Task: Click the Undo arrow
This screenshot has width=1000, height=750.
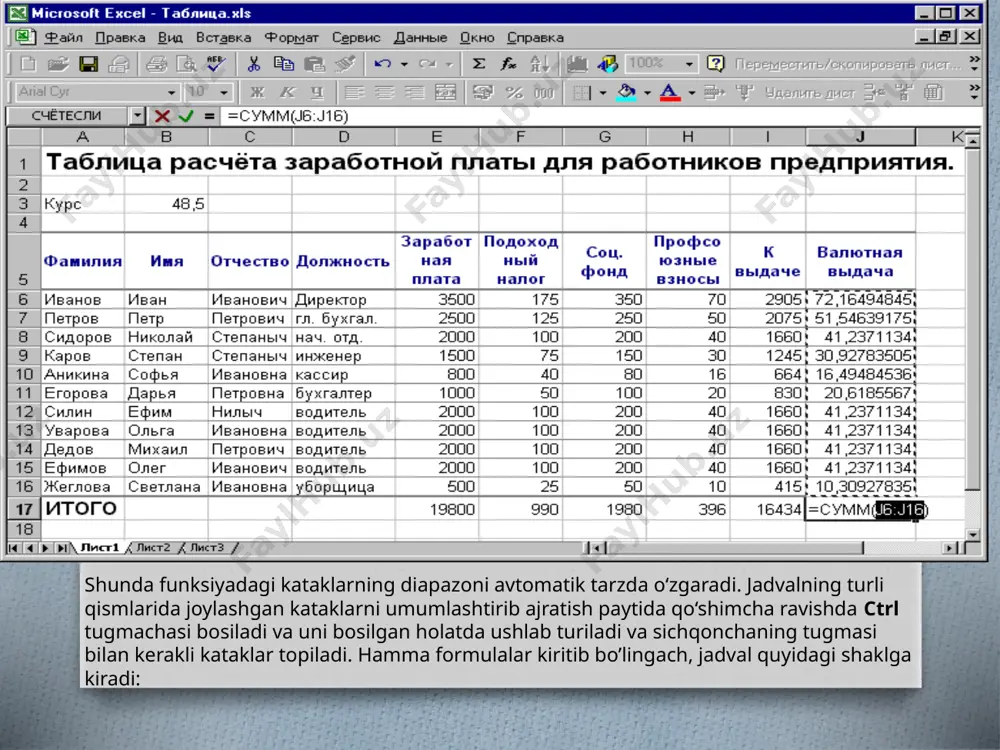Action: point(383,64)
